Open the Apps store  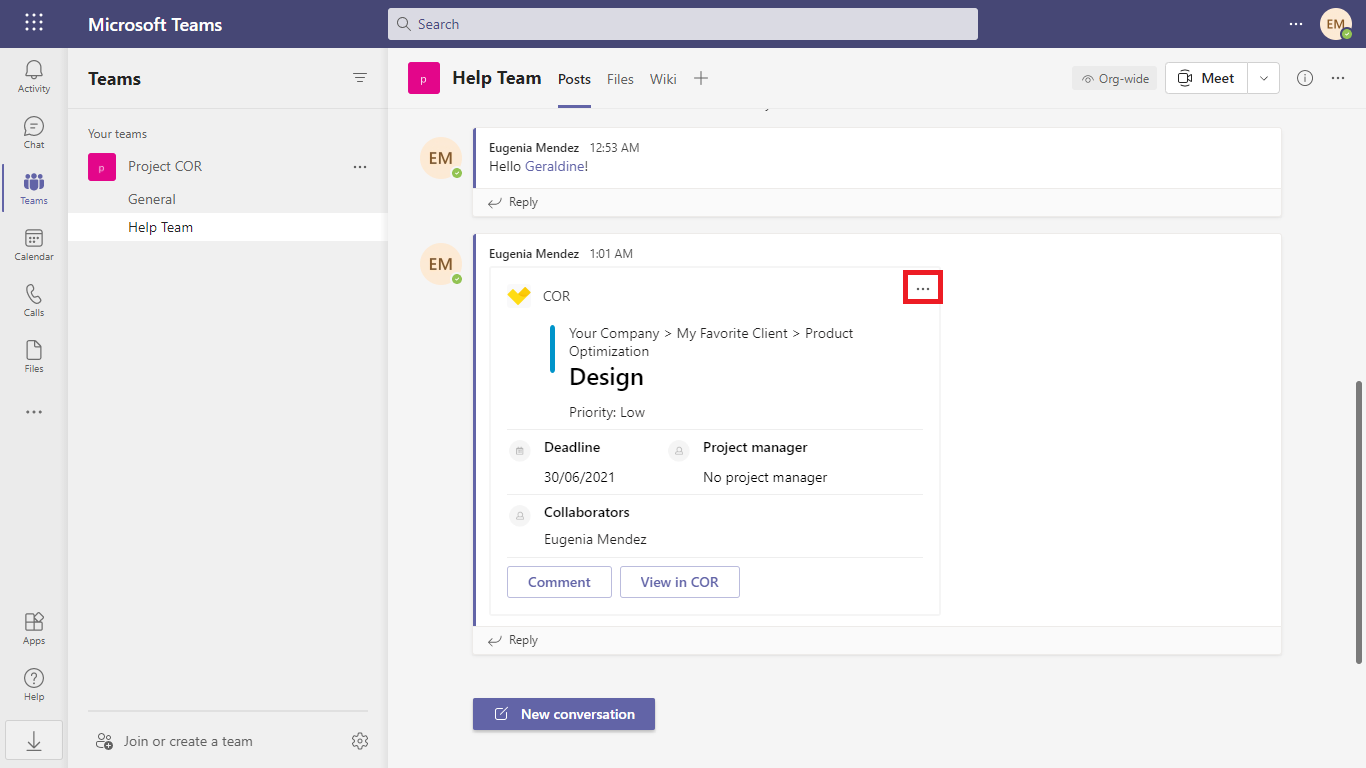(x=34, y=629)
